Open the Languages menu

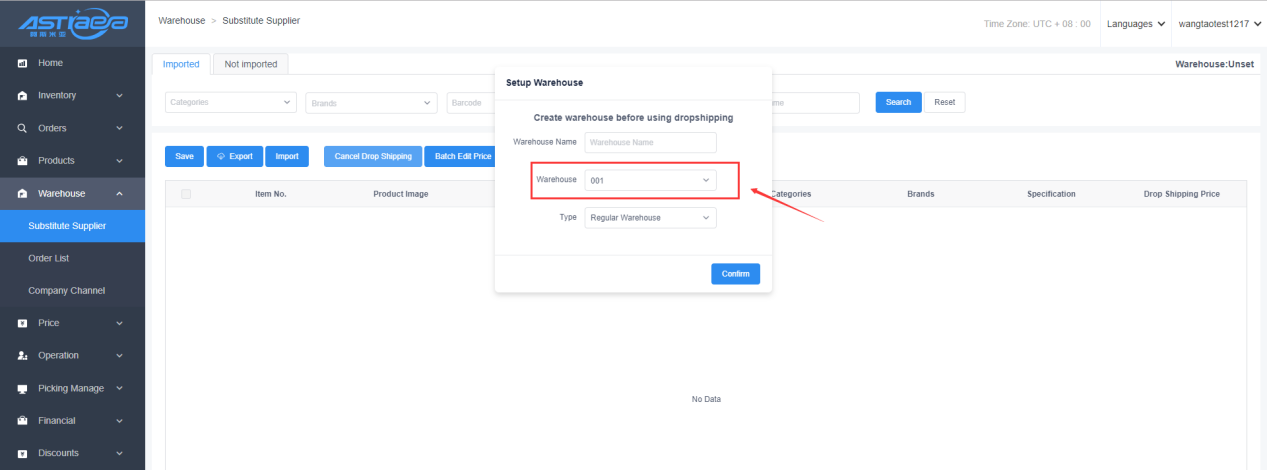pos(1136,23)
